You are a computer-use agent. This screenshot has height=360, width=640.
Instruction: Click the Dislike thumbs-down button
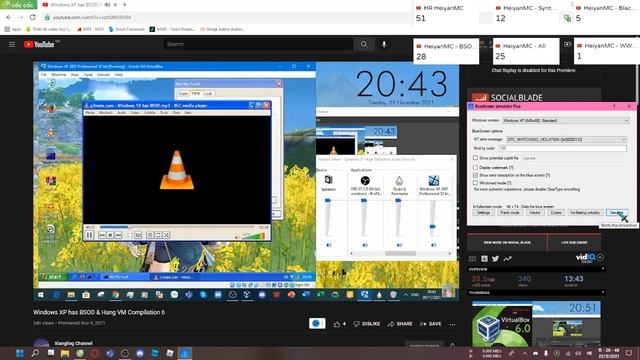click(367, 324)
